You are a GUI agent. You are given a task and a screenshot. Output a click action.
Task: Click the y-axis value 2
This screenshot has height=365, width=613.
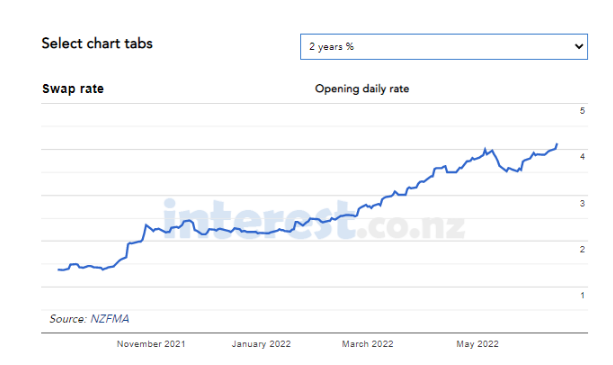583,249
